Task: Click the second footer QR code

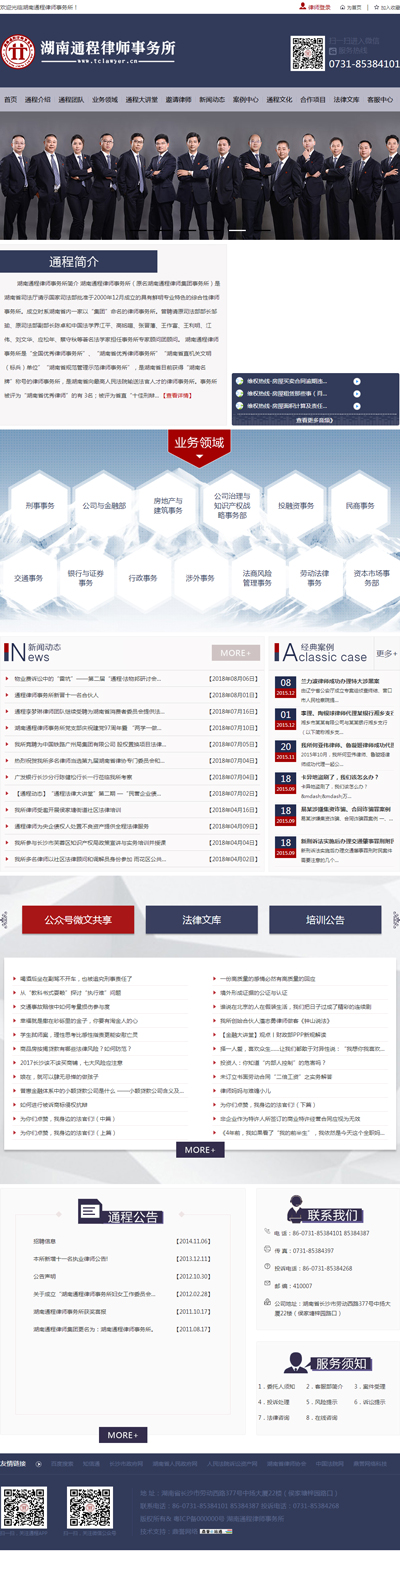Action: tap(89, 1507)
